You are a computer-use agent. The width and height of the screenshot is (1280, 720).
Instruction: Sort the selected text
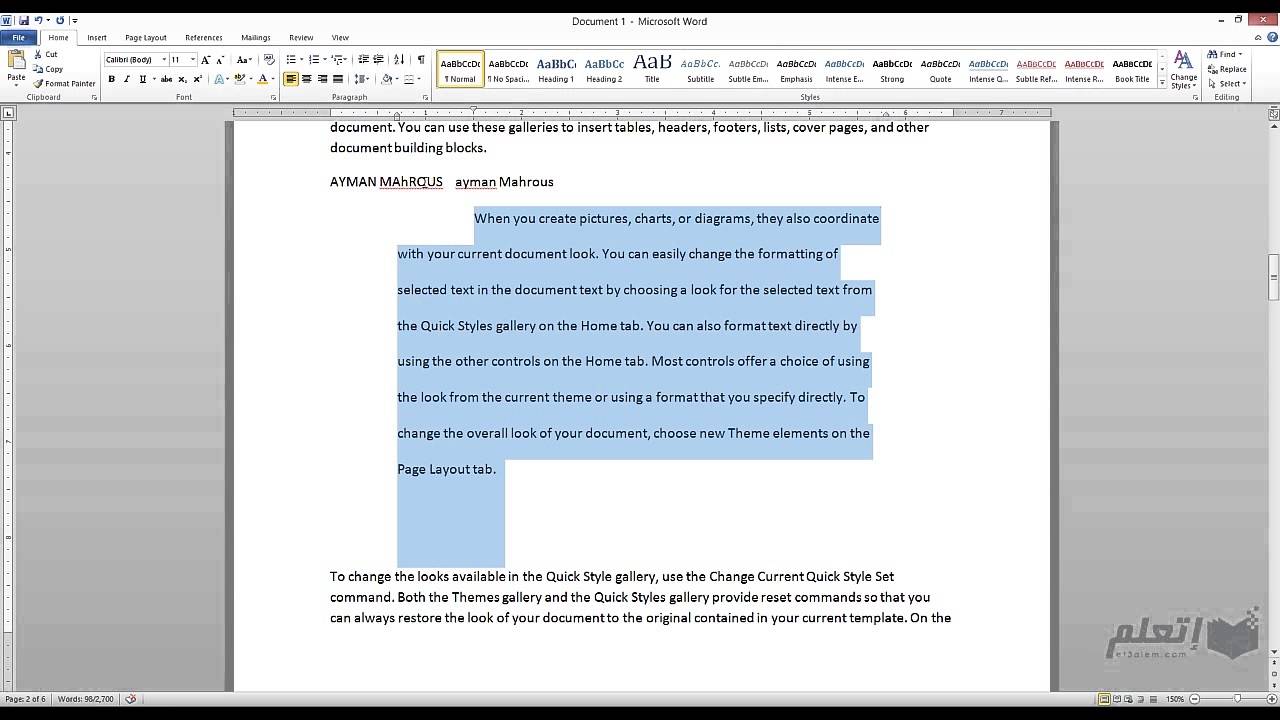click(x=399, y=60)
